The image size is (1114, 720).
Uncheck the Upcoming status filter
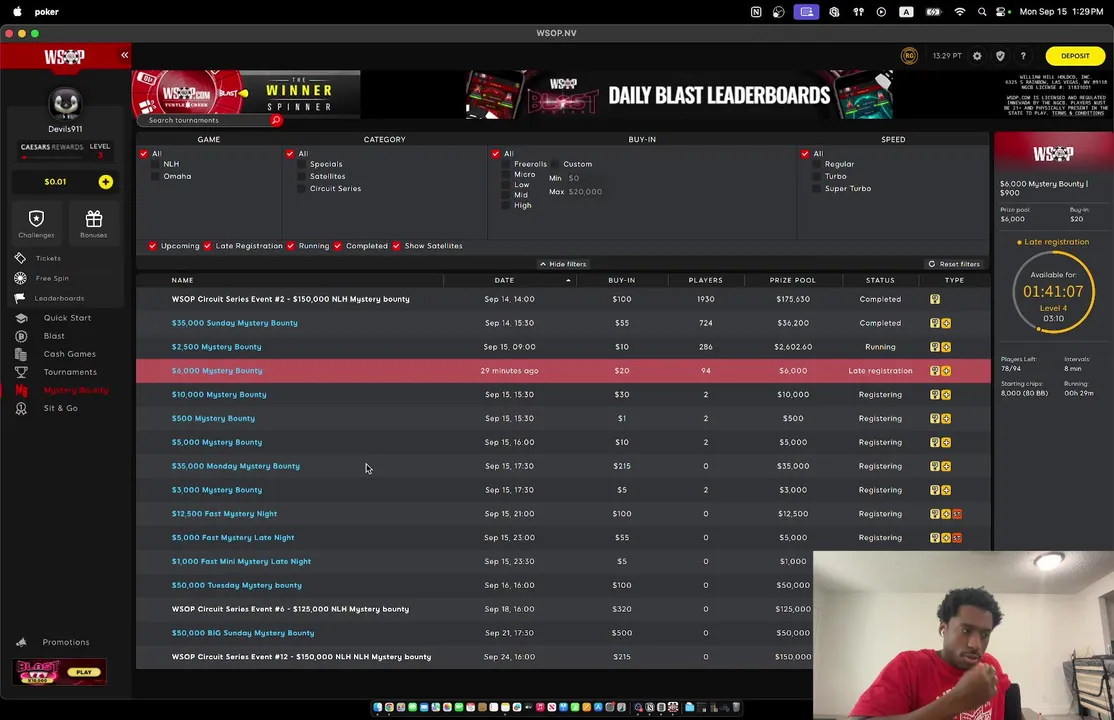coord(152,246)
